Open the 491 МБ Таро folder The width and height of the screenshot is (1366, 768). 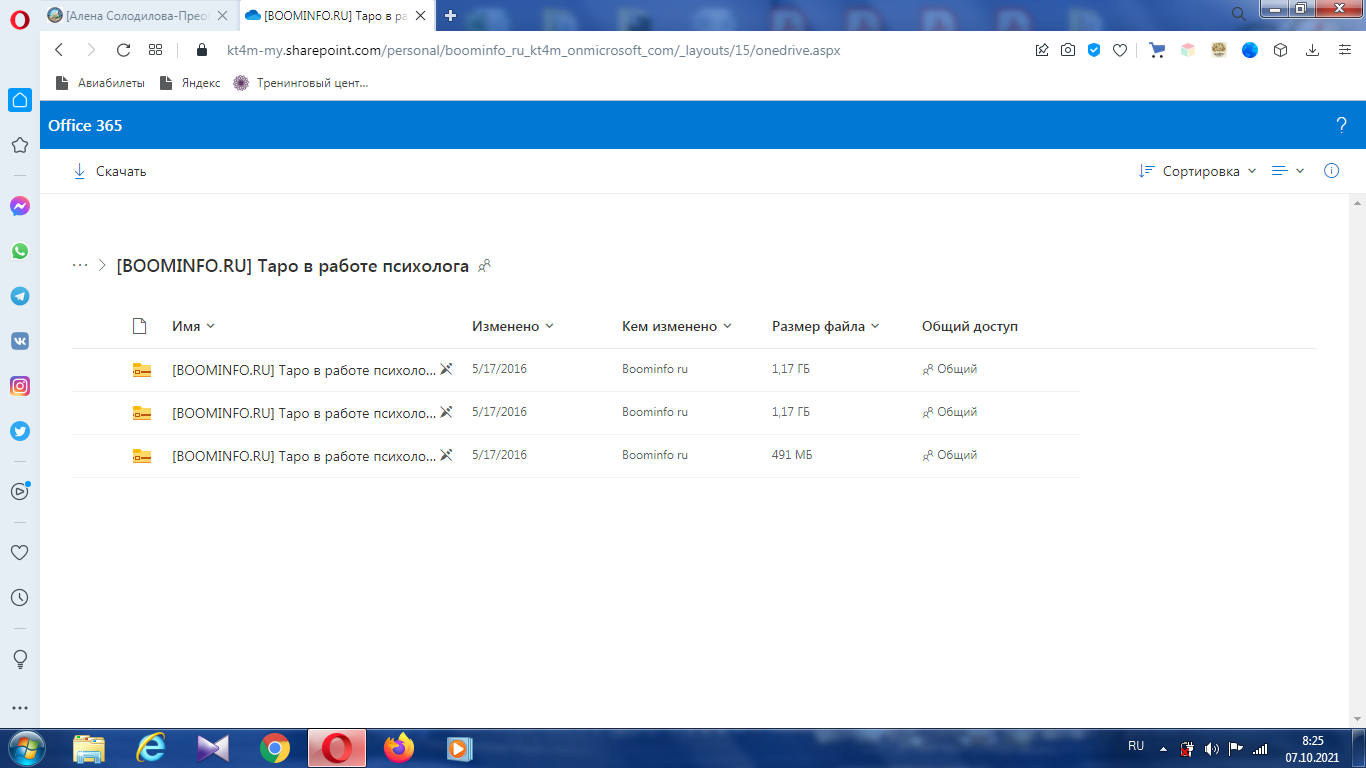(304, 455)
